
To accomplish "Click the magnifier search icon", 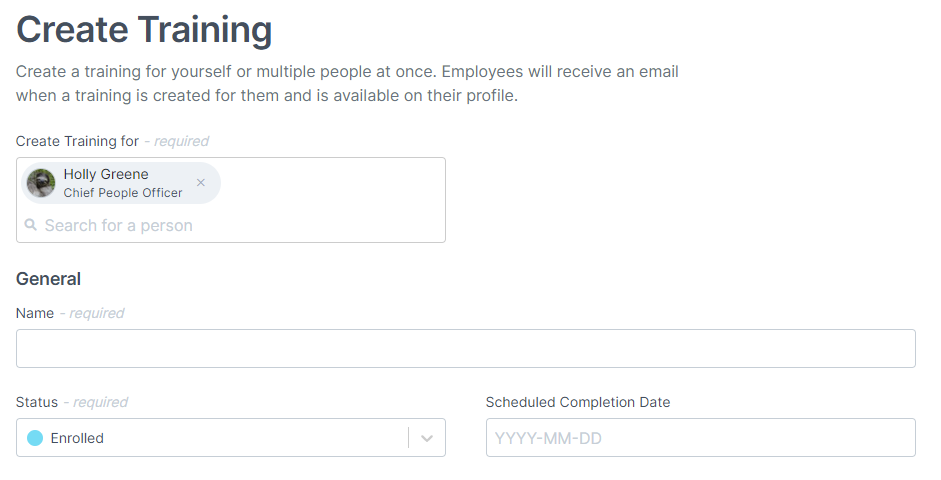I will [x=31, y=225].
